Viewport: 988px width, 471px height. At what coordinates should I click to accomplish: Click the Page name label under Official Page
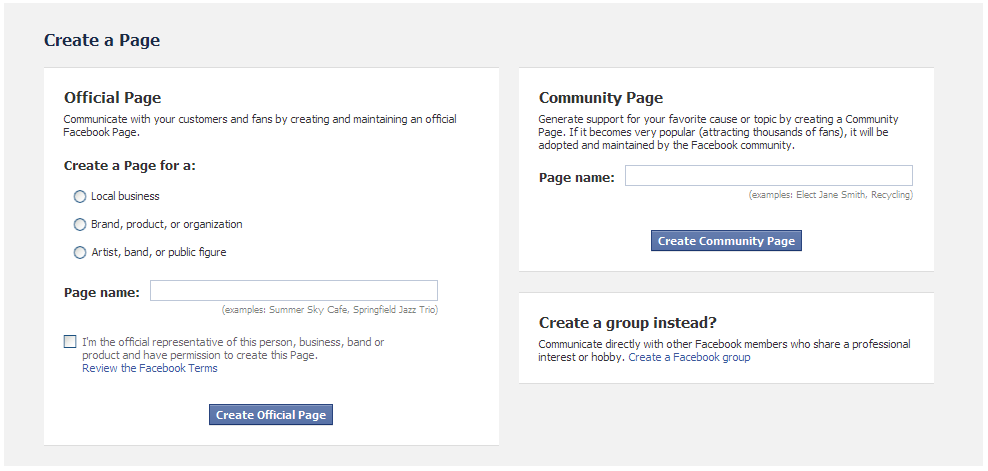[102, 293]
